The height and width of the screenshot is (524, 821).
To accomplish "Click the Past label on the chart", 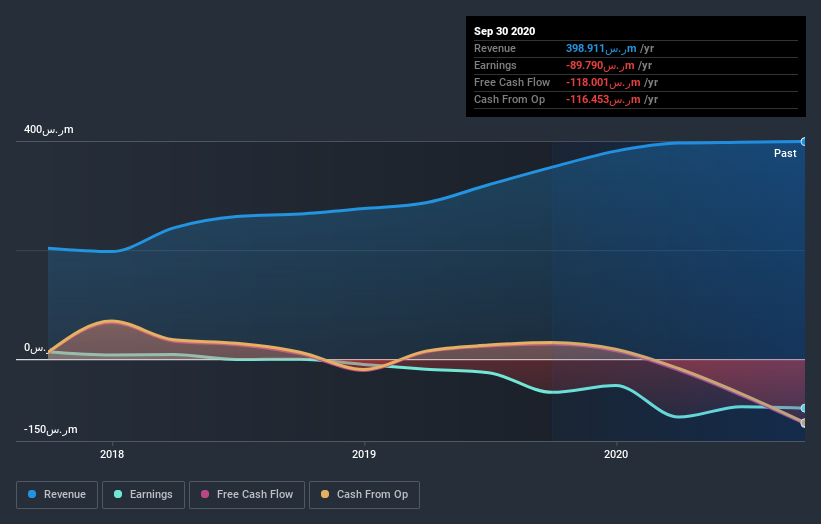I will 785,153.
